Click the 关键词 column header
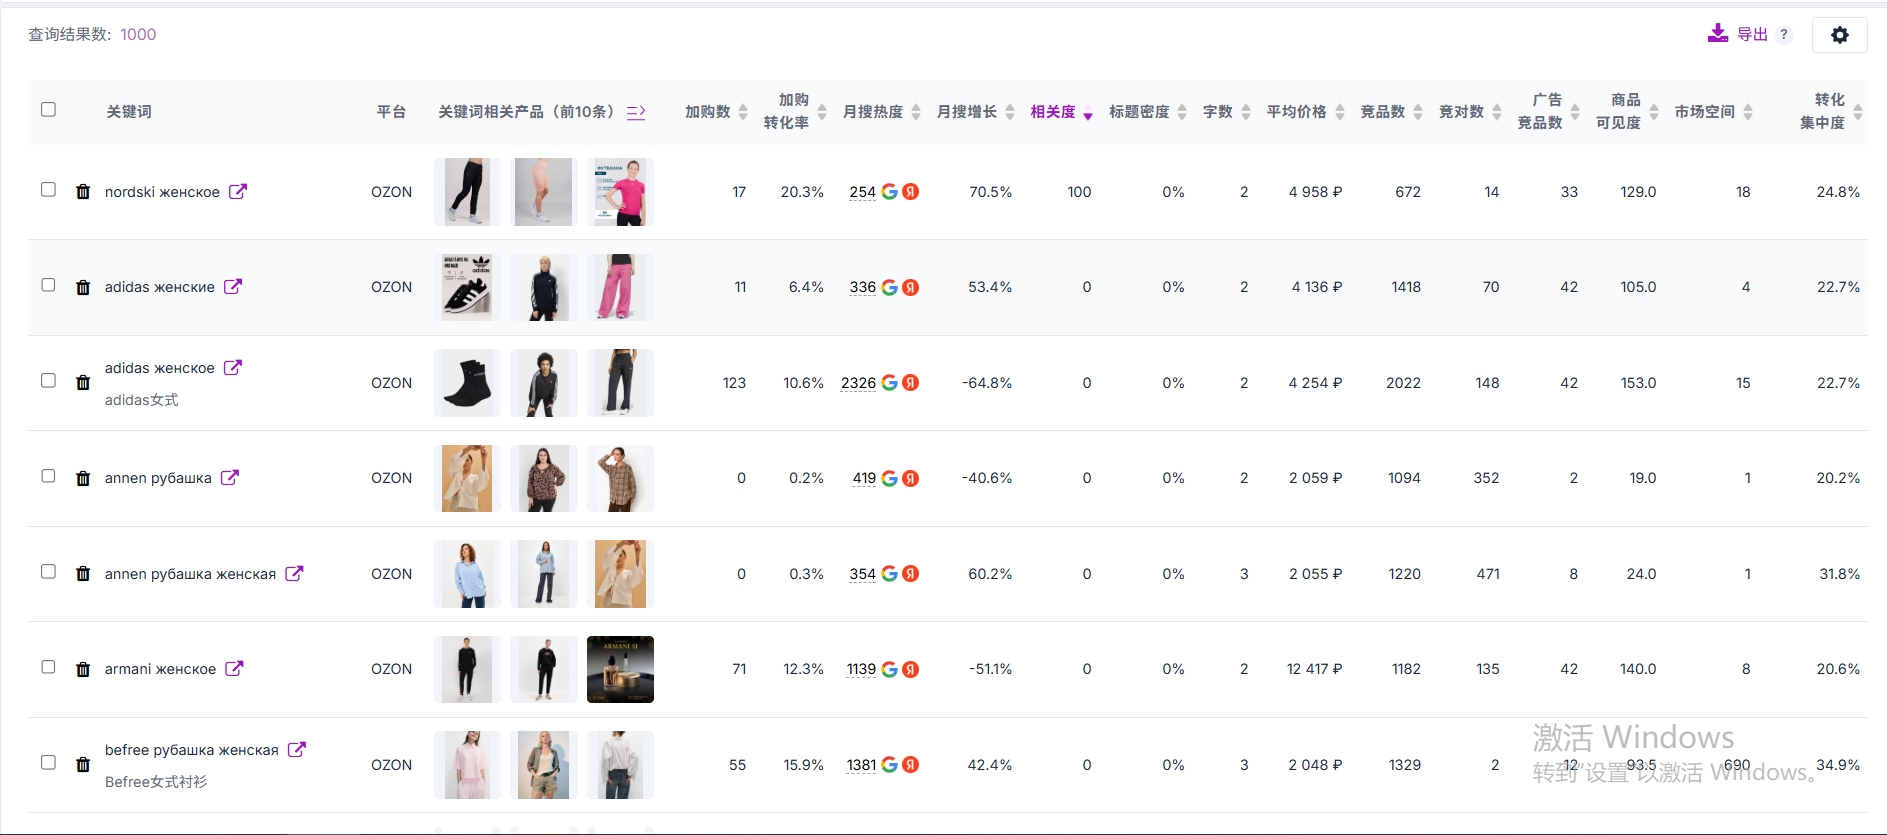The image size is (1887, 835). click(x=129, y=112)
